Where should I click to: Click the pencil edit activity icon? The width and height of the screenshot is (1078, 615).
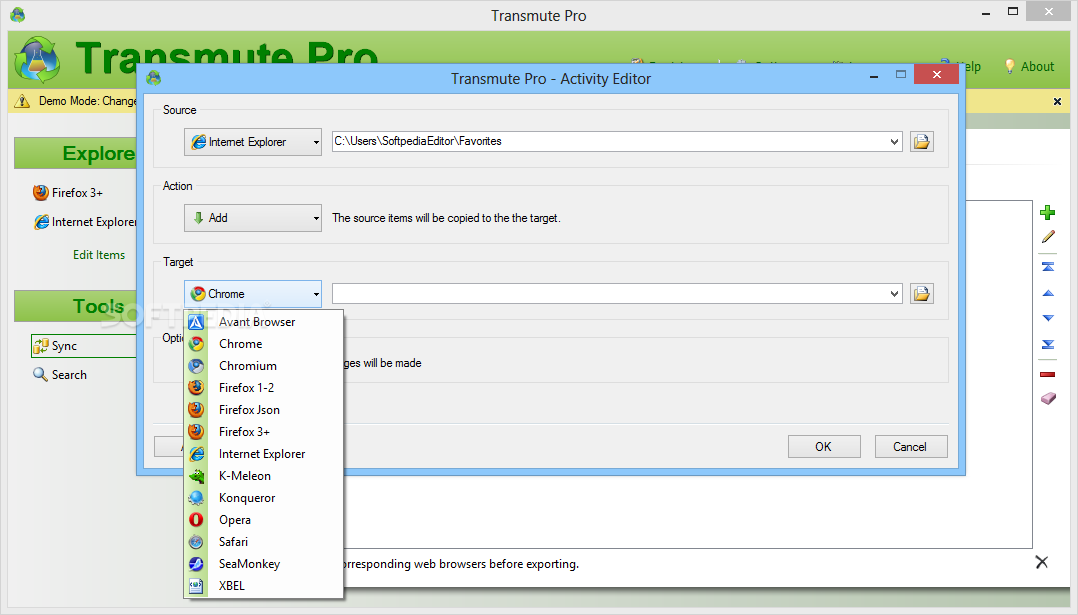point(1048,237)
